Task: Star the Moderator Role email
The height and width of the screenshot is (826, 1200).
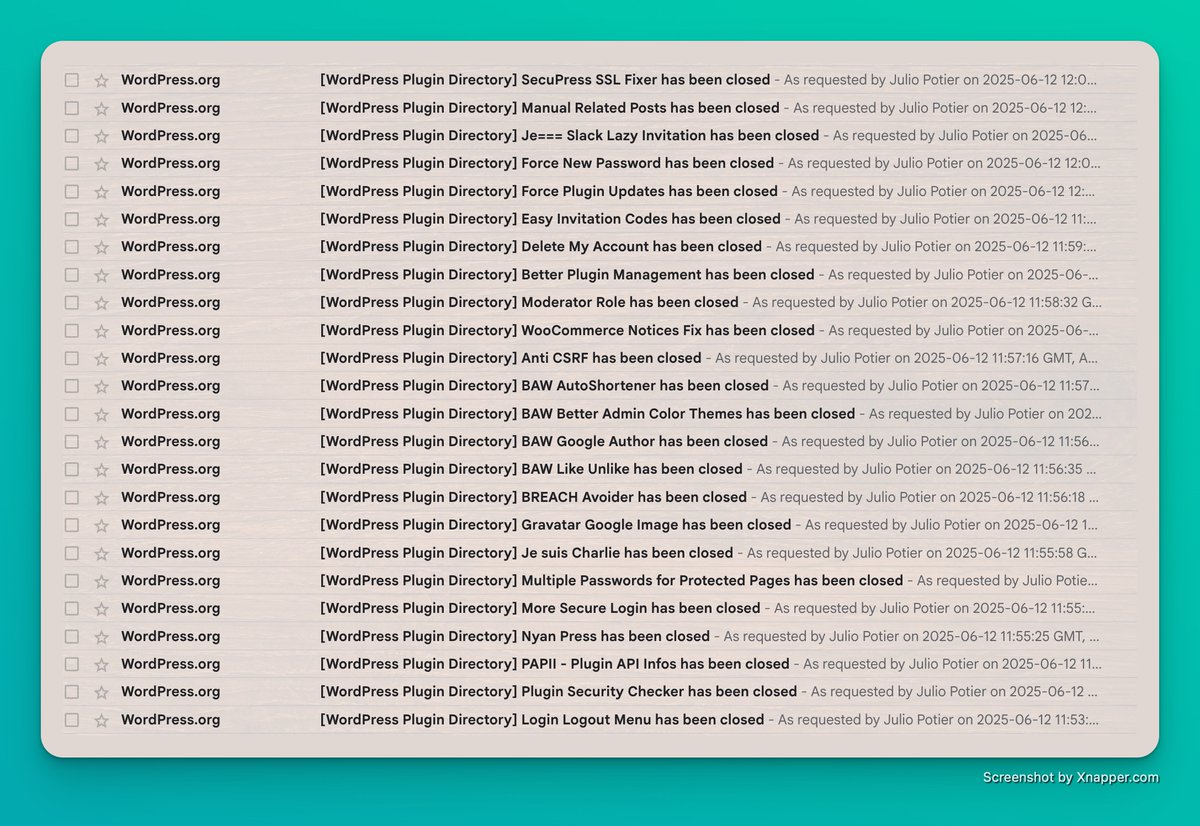Action: coord(101,302)
